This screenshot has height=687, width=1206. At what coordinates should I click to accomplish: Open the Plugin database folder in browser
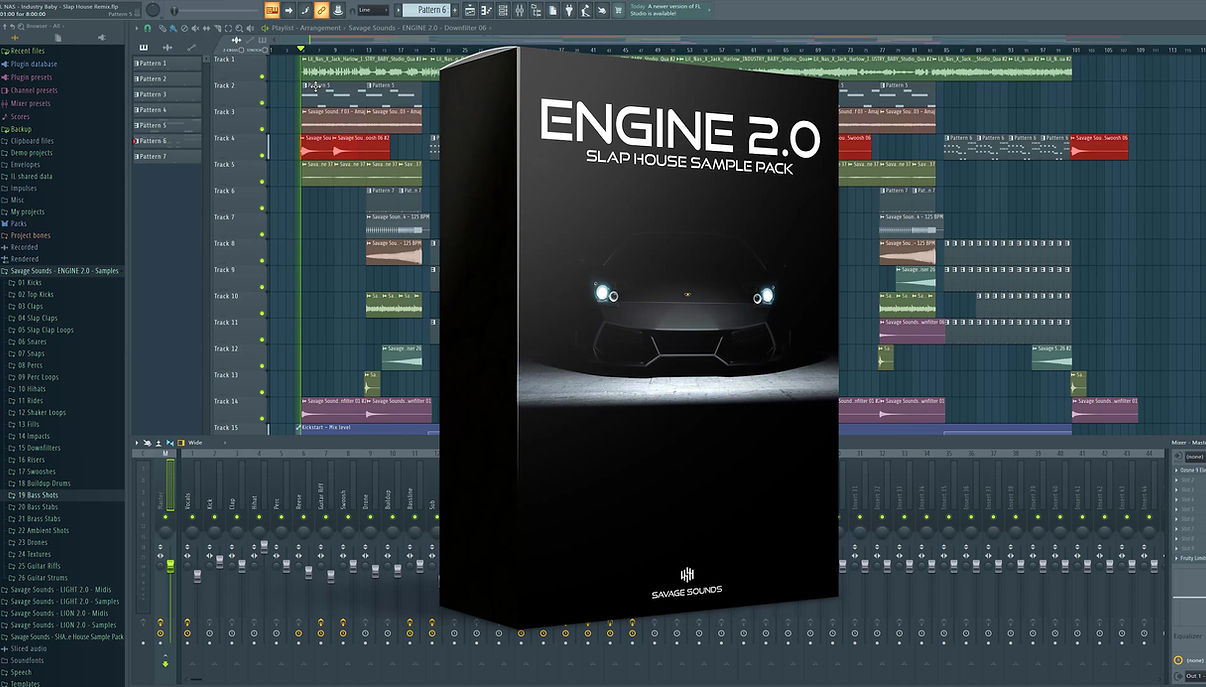[34, 64]
